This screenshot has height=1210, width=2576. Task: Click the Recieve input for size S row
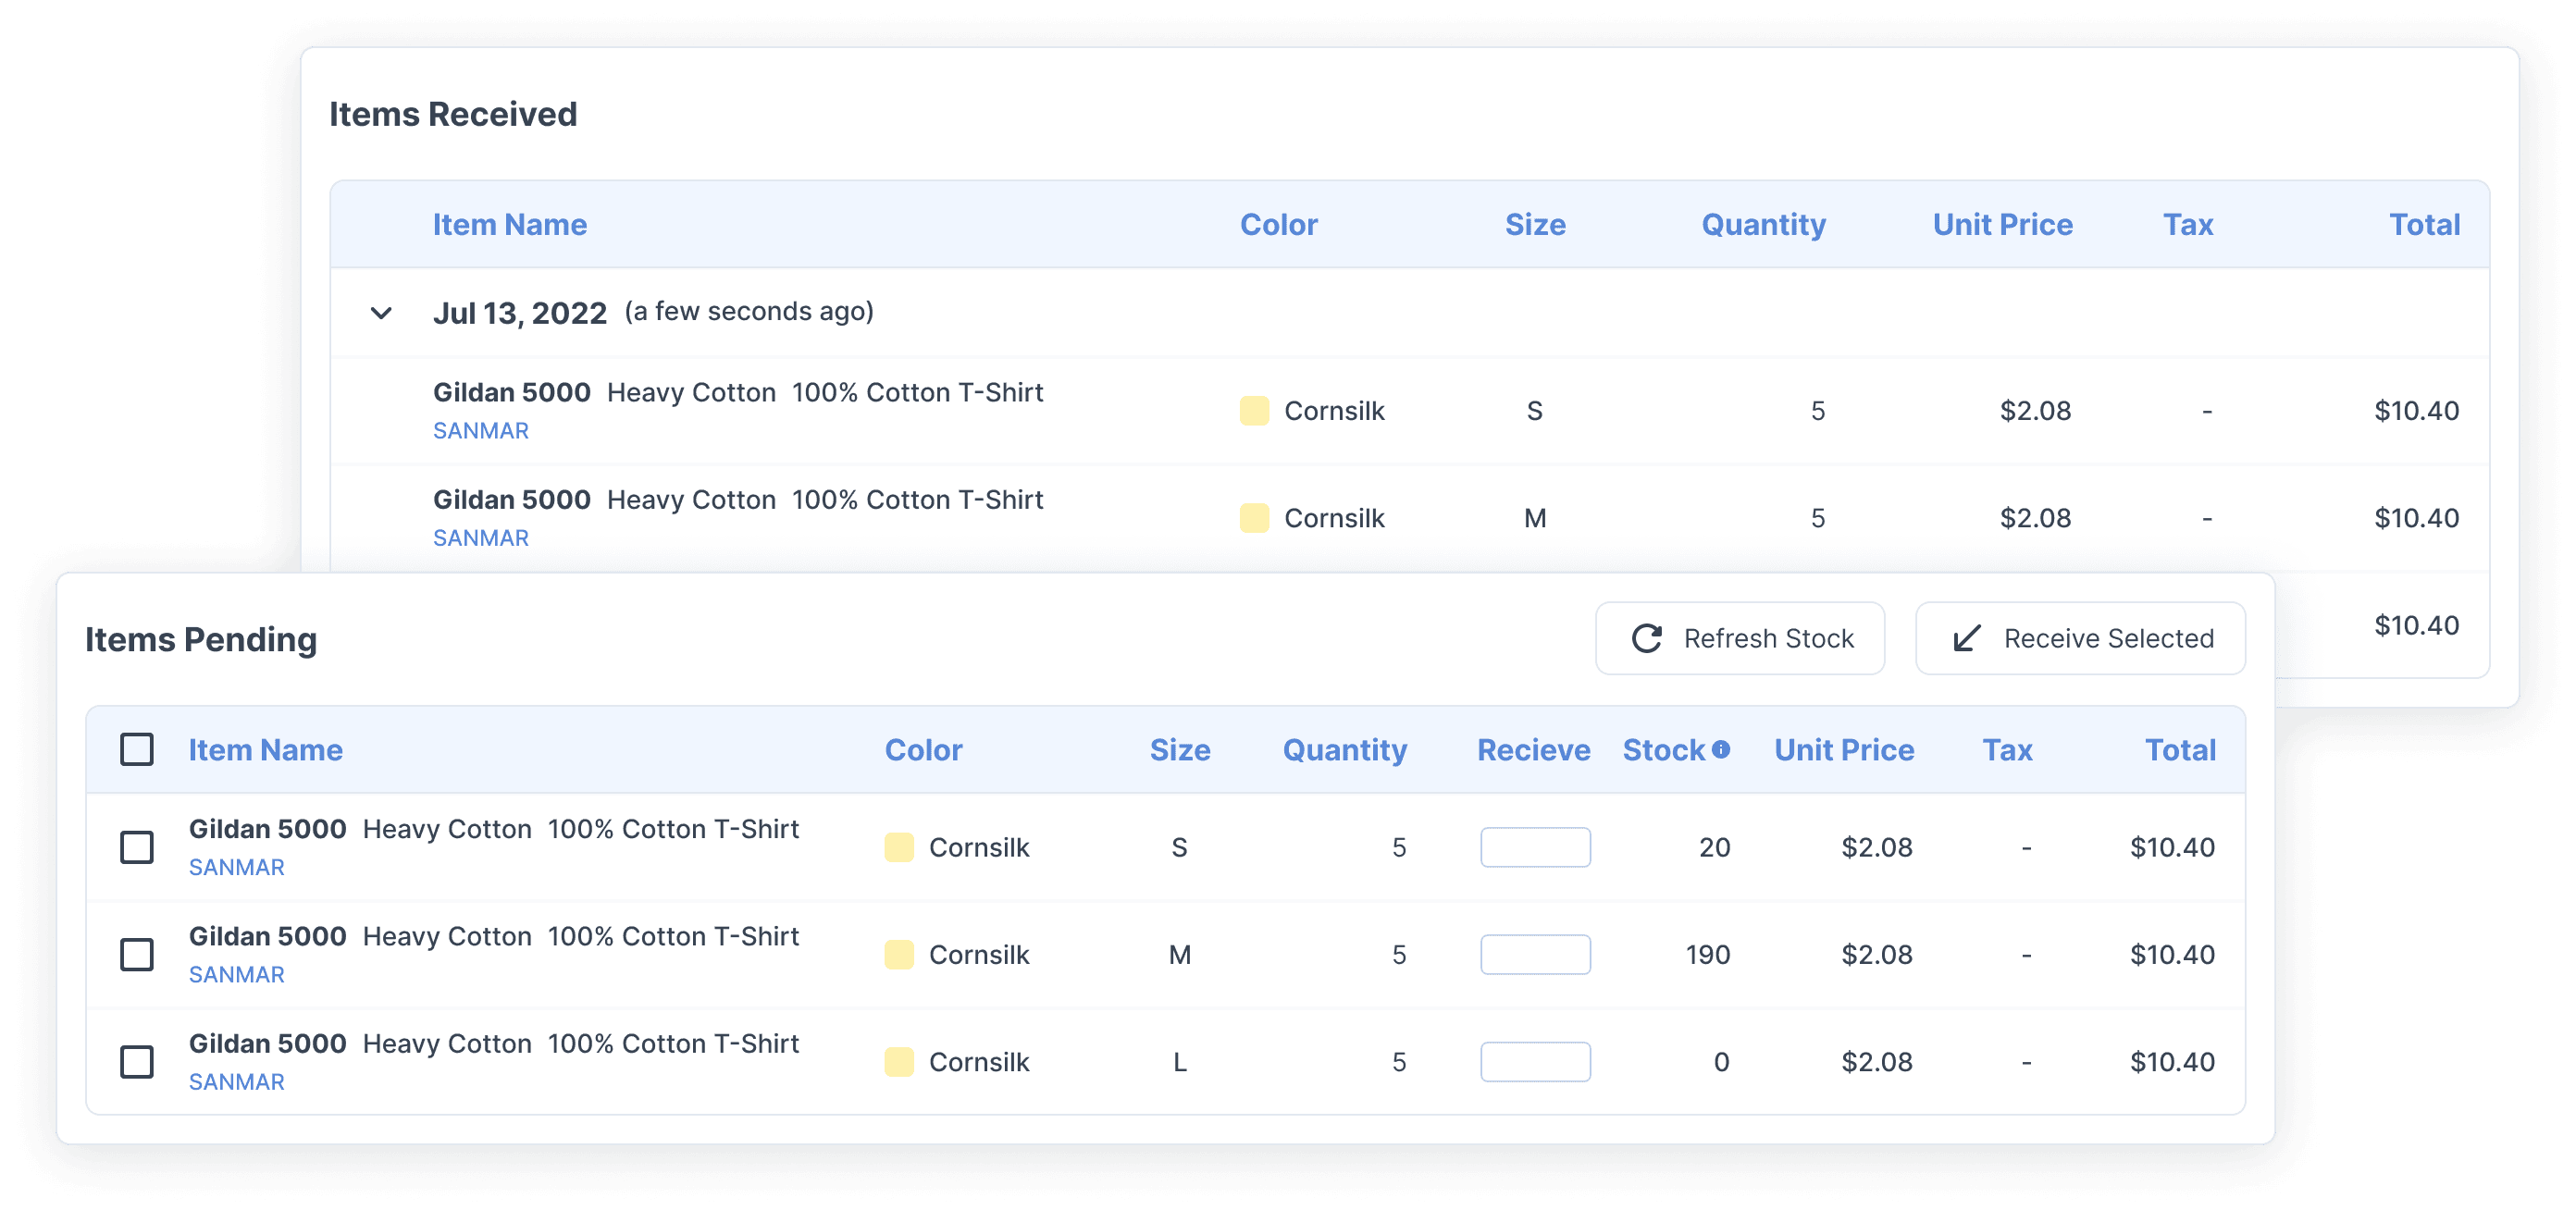[x=1535, y=847]
